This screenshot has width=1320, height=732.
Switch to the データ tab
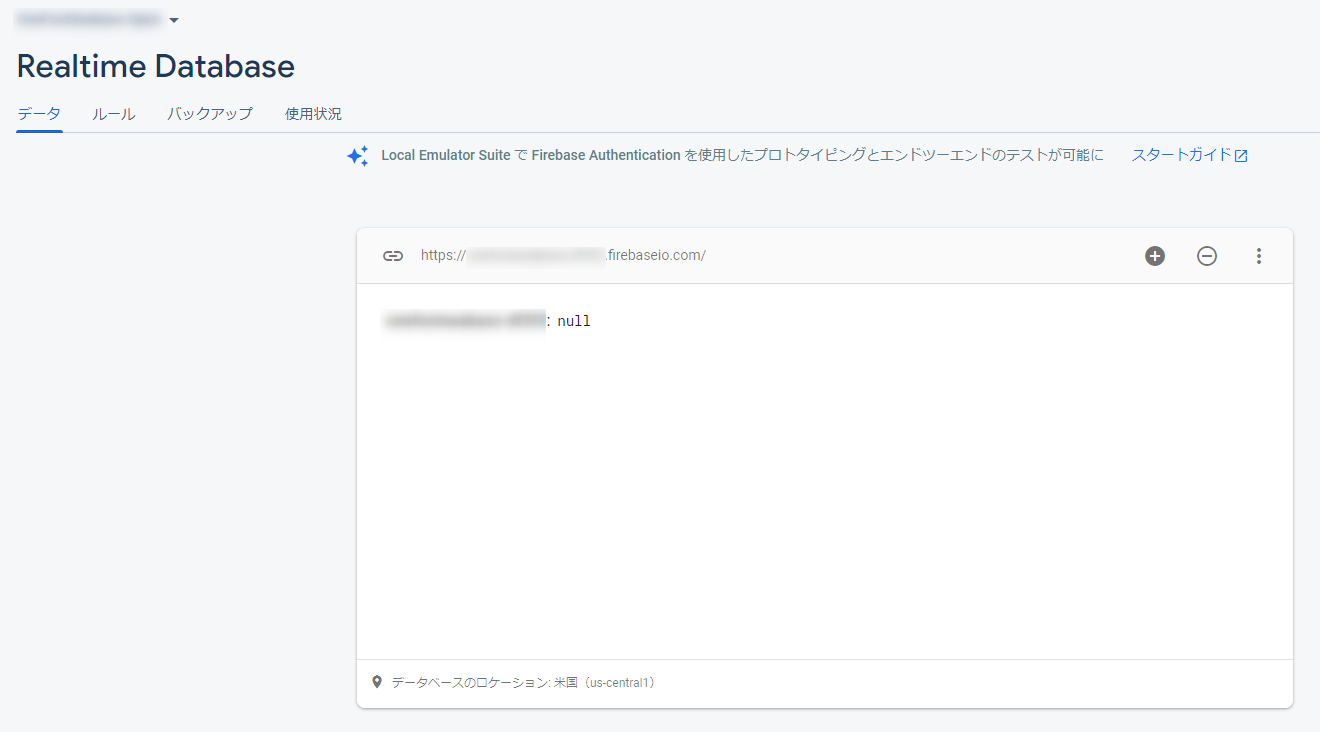click(x=39, y=114)
